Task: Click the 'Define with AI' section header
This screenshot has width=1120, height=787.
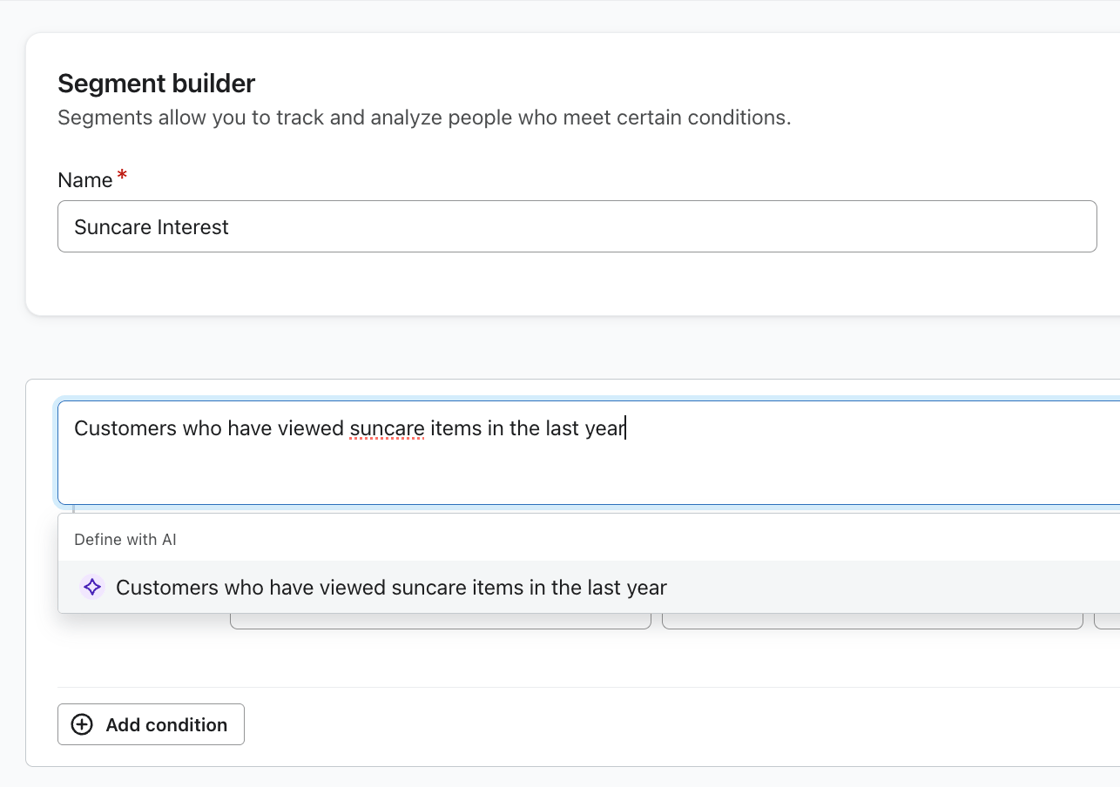Action: pyautogui.click(x=125, y=539)
